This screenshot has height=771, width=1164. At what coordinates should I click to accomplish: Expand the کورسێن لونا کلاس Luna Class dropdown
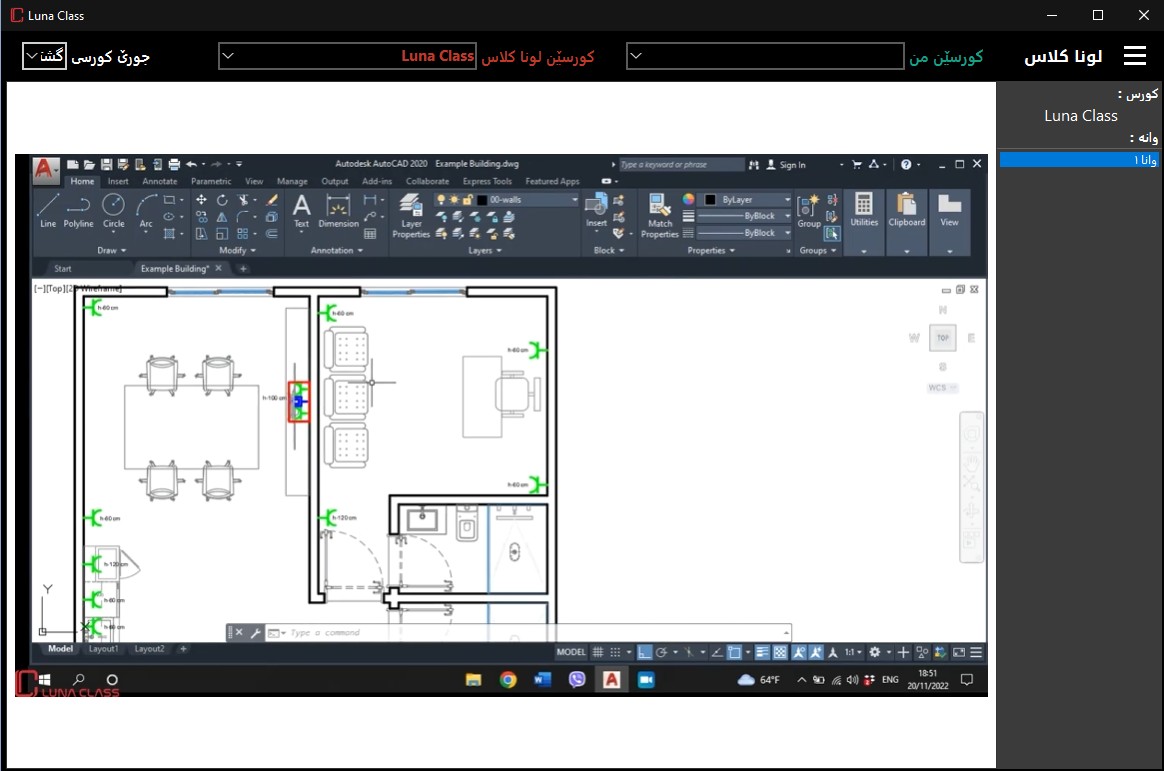[347, 56]
